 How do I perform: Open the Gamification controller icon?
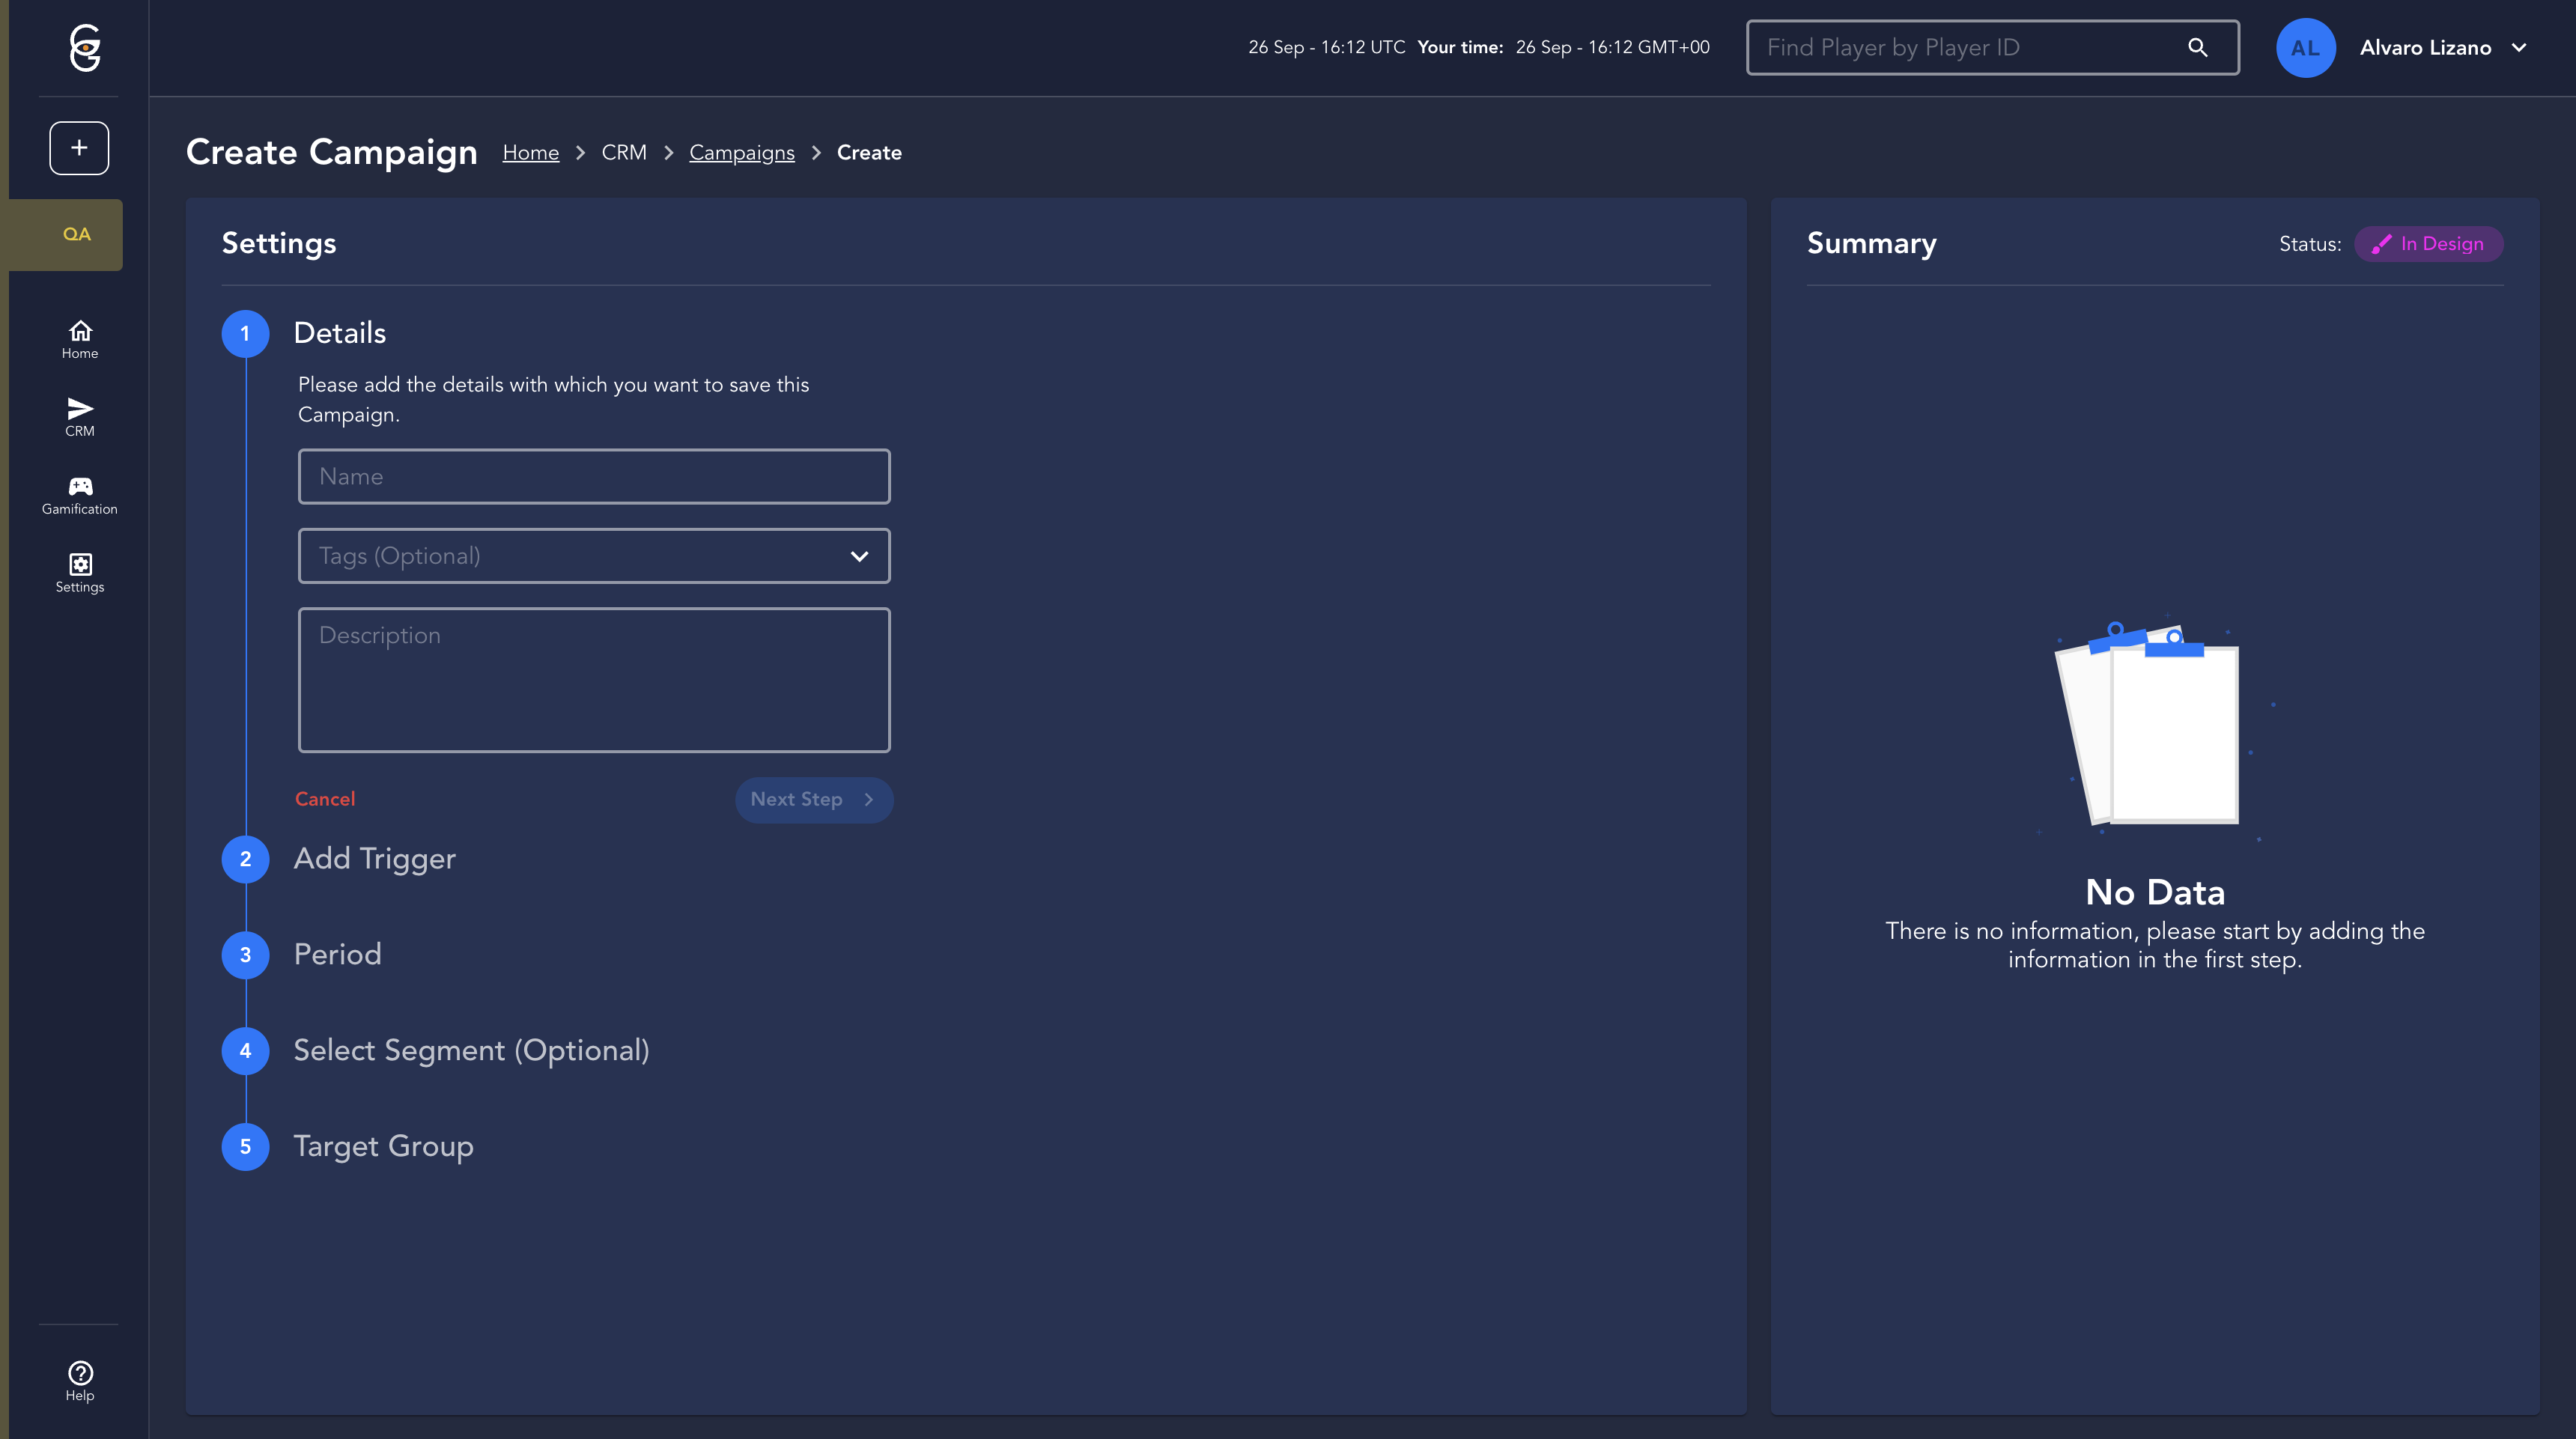click(x=80, y=495)
